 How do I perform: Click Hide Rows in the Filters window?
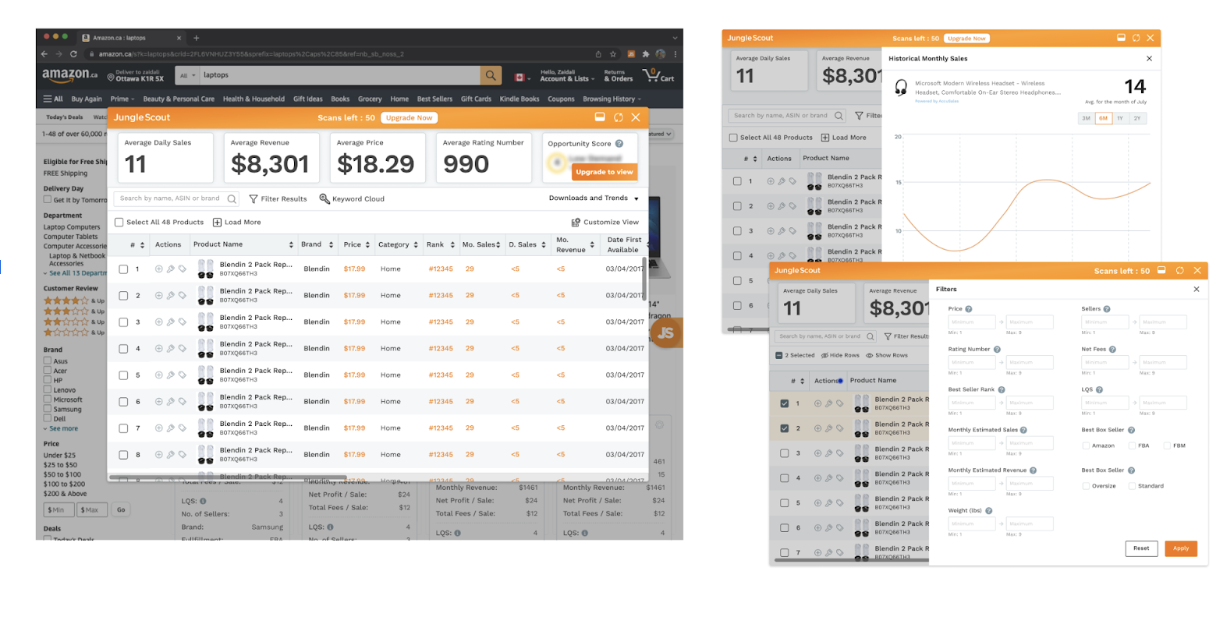840,355
